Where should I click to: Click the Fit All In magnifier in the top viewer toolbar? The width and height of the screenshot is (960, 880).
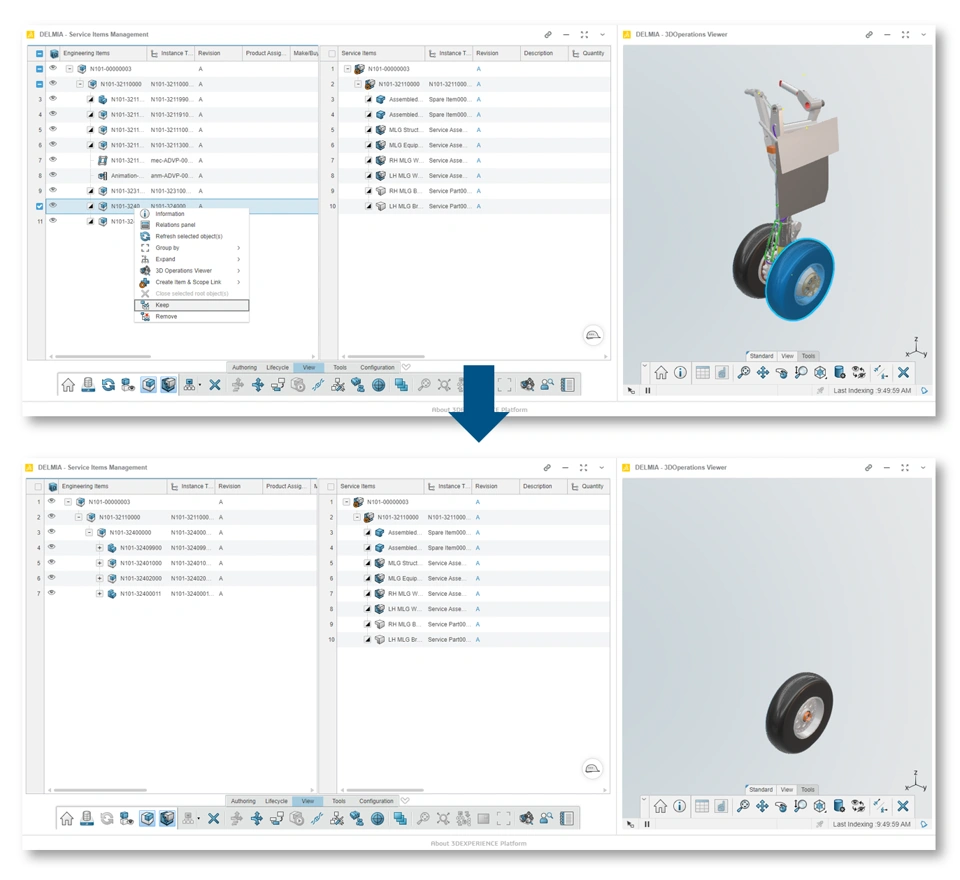(743, 372)
